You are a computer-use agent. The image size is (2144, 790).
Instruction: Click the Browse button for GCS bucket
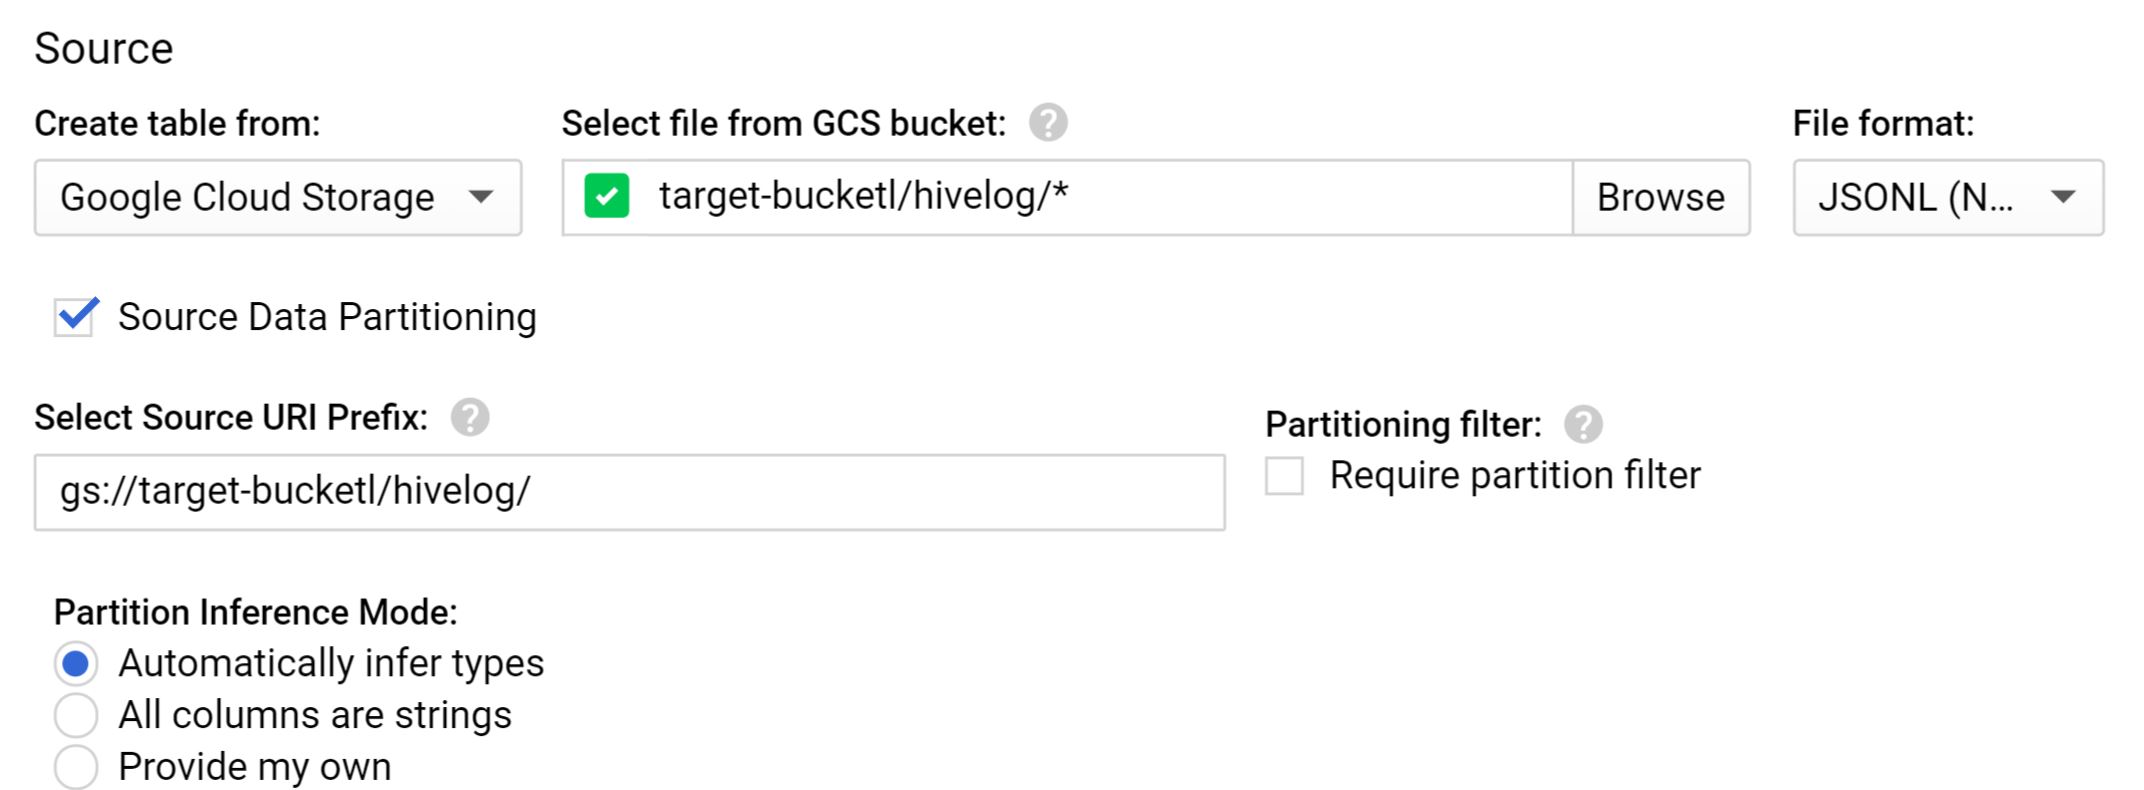(1661, 197)
